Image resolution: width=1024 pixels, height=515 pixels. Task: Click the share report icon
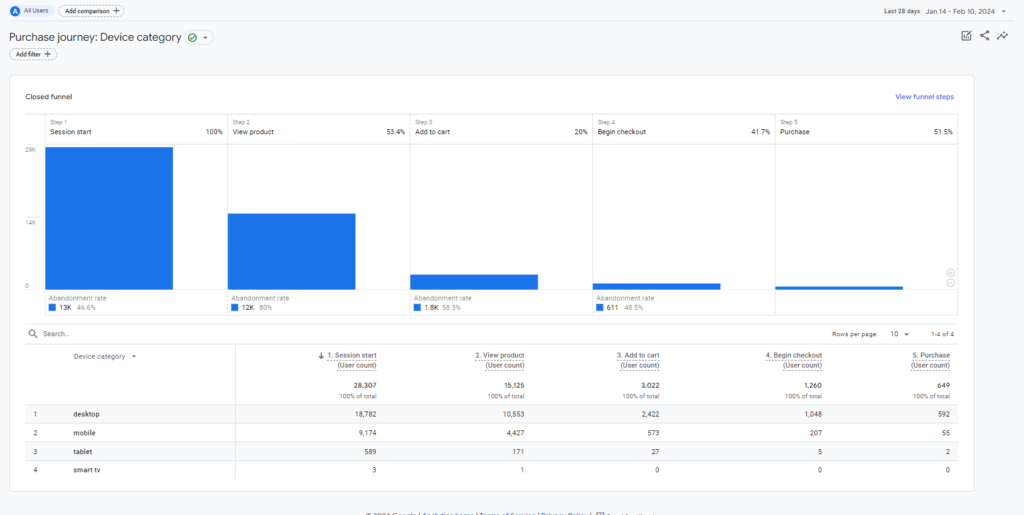pos(984,36)
